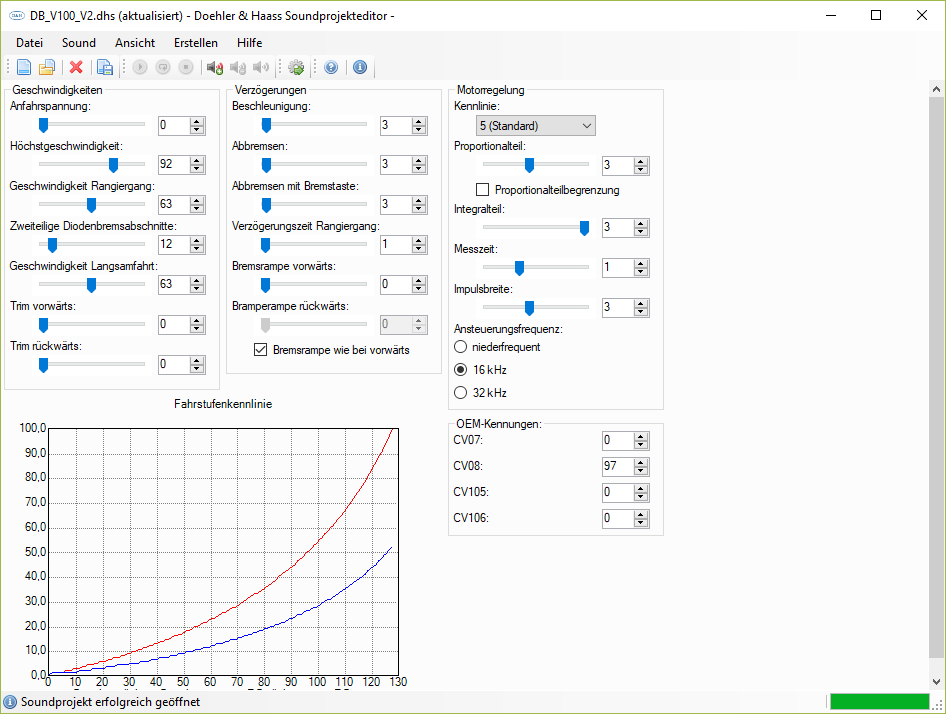The image size is (946, 714).
Task: Click Integralanteil slider handle
Action: (584, 228)
